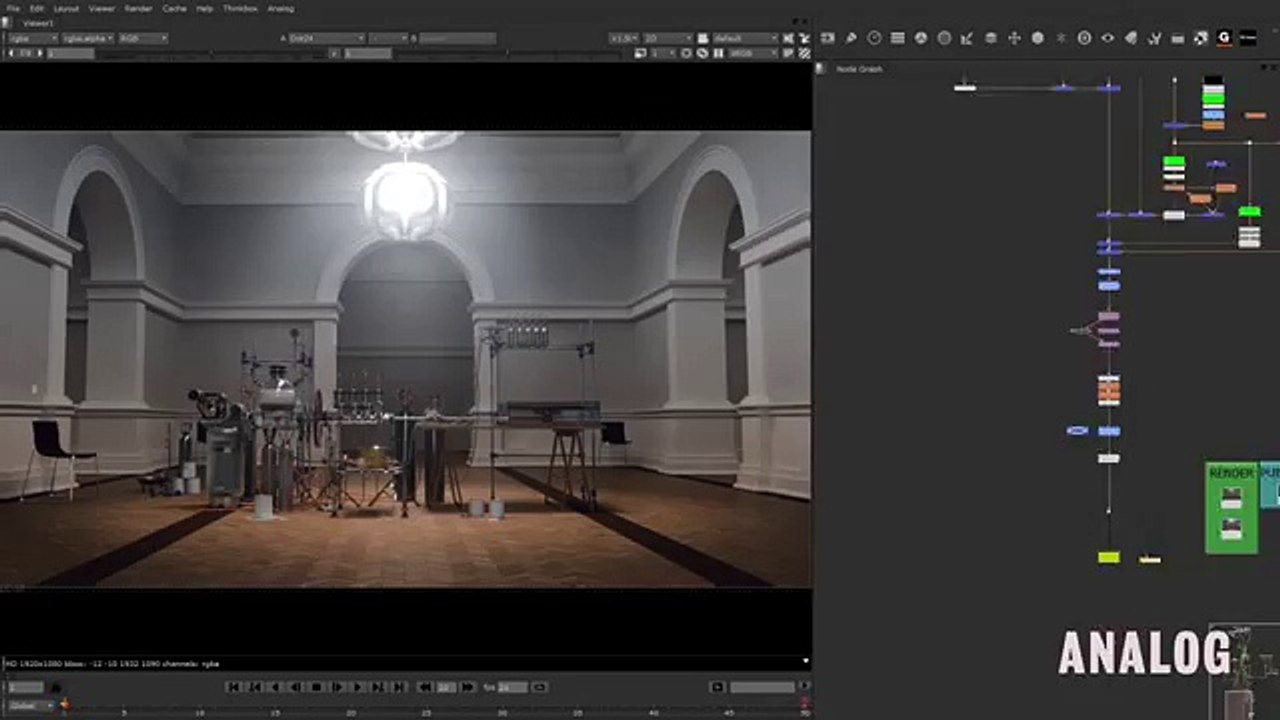Click the viewer lock icon beside 2D

[703, 38]
